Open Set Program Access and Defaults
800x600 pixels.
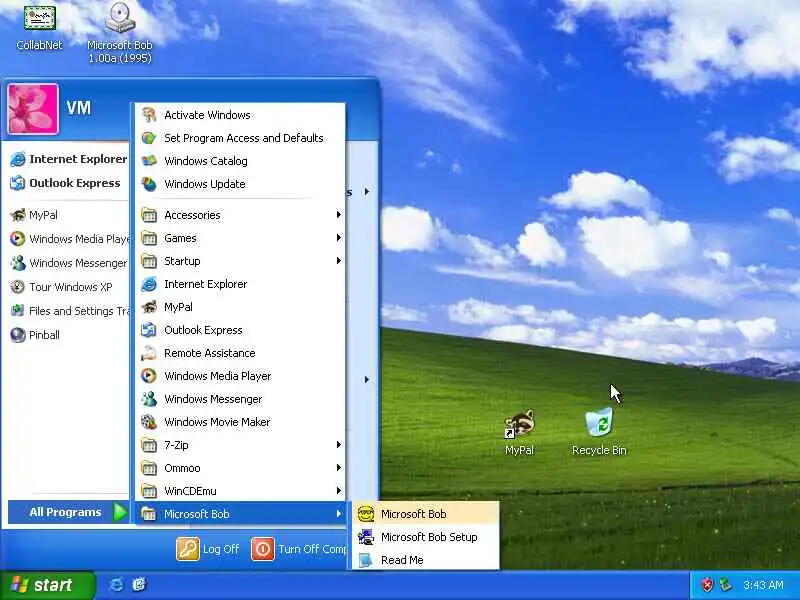240,138
